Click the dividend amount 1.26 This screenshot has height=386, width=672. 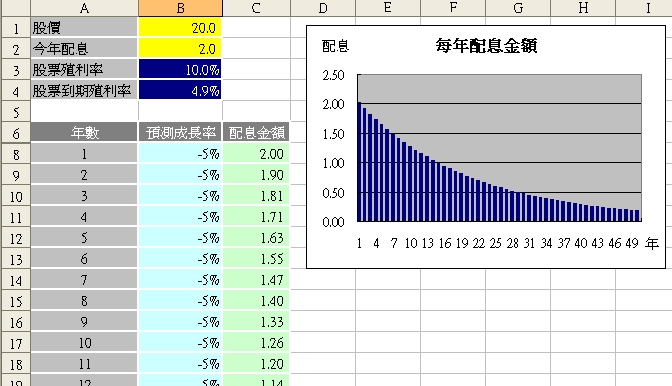click(x=256, y=343)
